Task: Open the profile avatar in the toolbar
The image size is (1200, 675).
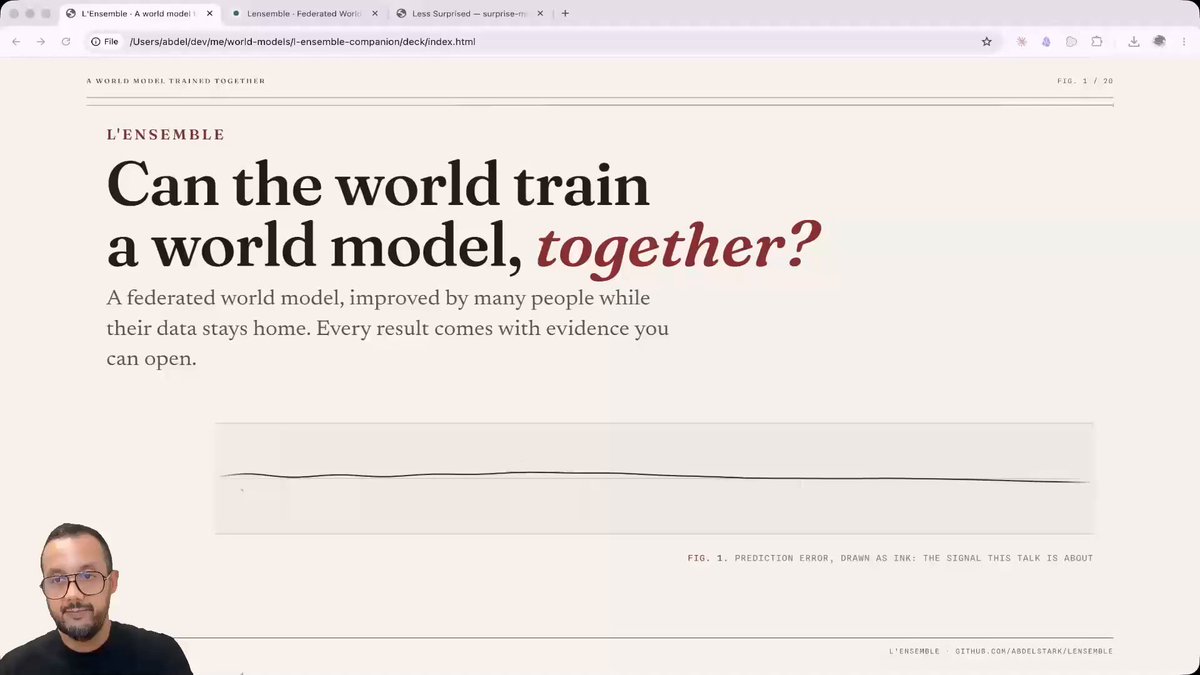Action: (1159, 42)
